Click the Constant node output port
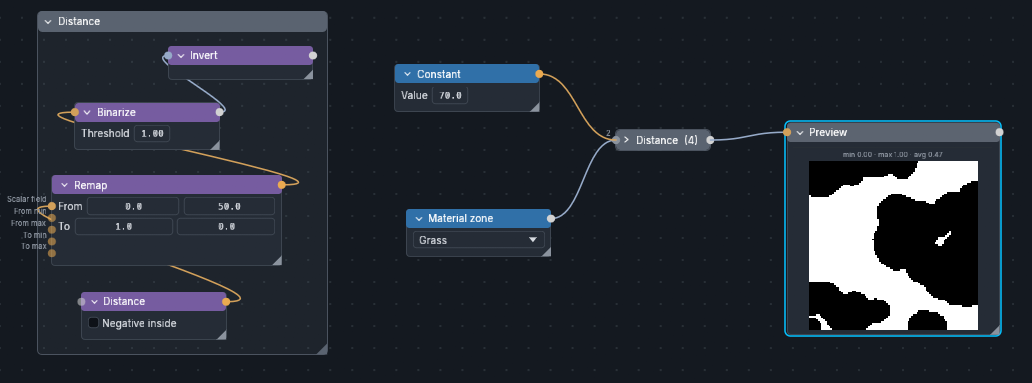 [x=539, y=74]
